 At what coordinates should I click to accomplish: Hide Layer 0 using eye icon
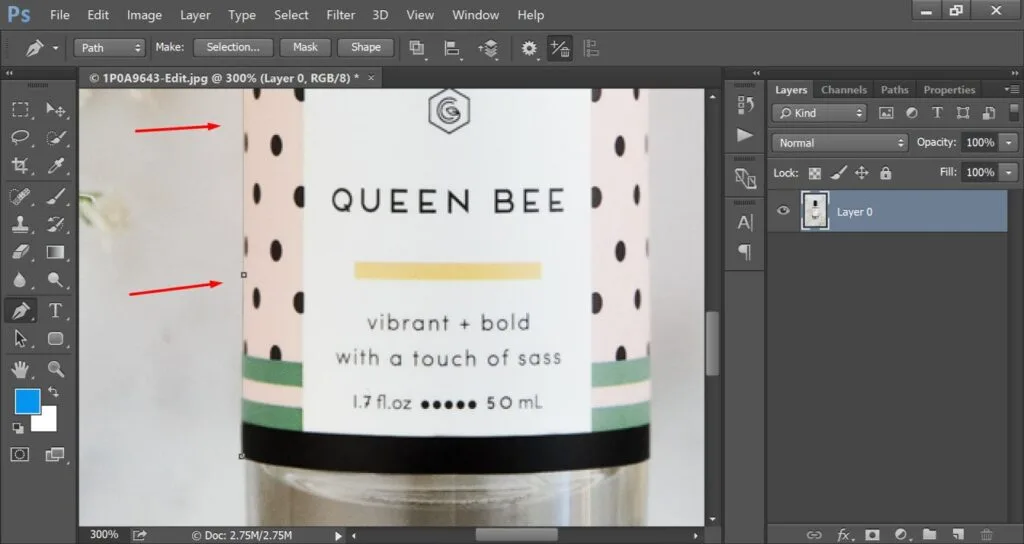click(784, 211)
